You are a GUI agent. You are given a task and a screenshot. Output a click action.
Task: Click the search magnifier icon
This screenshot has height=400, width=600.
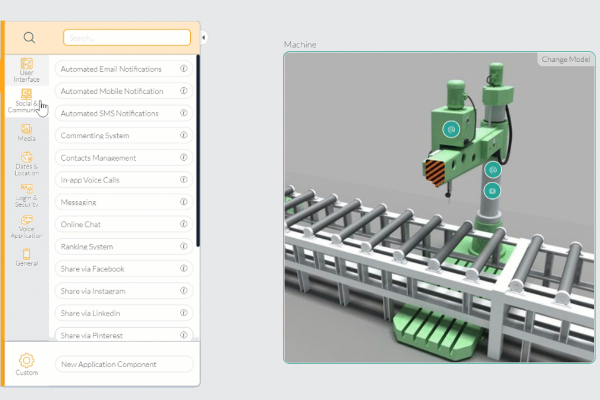click(29, 38)
